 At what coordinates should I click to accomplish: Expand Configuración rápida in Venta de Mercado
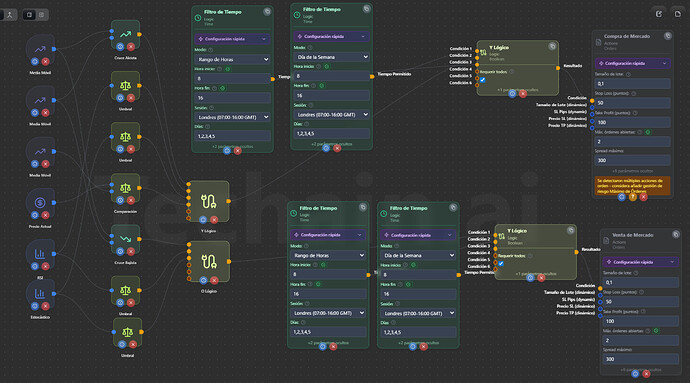[x=641, y=262]
